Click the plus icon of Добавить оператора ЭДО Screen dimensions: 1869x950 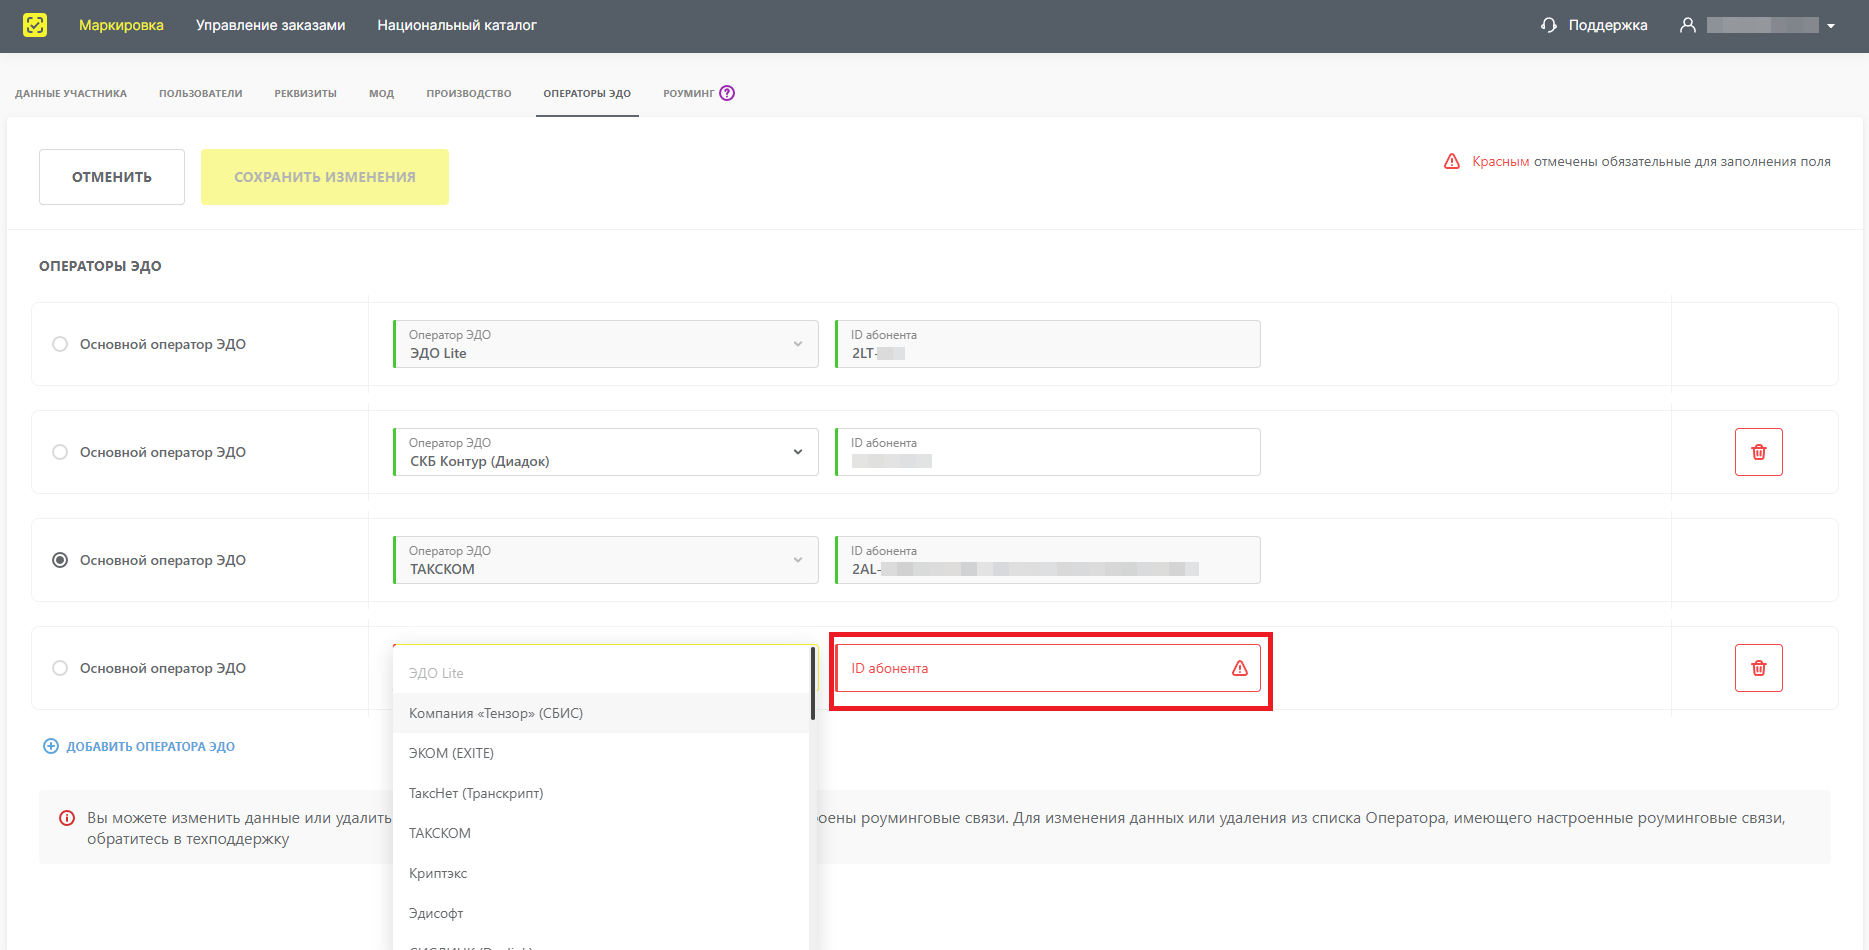pos(51,746)
